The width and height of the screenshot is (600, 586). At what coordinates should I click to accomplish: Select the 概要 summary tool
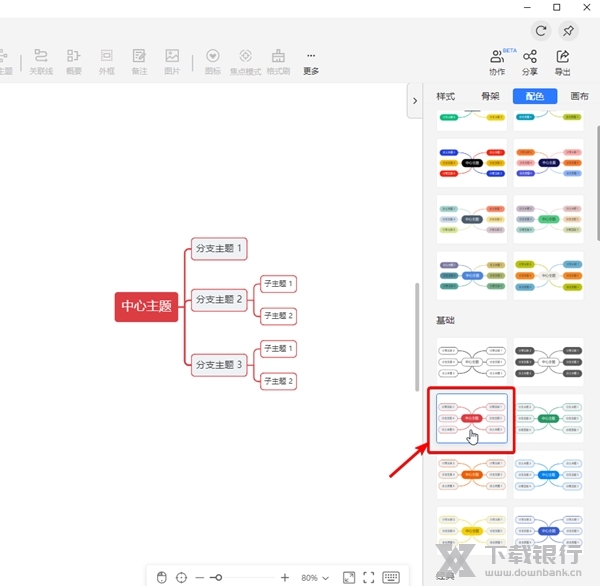(74, 61)
